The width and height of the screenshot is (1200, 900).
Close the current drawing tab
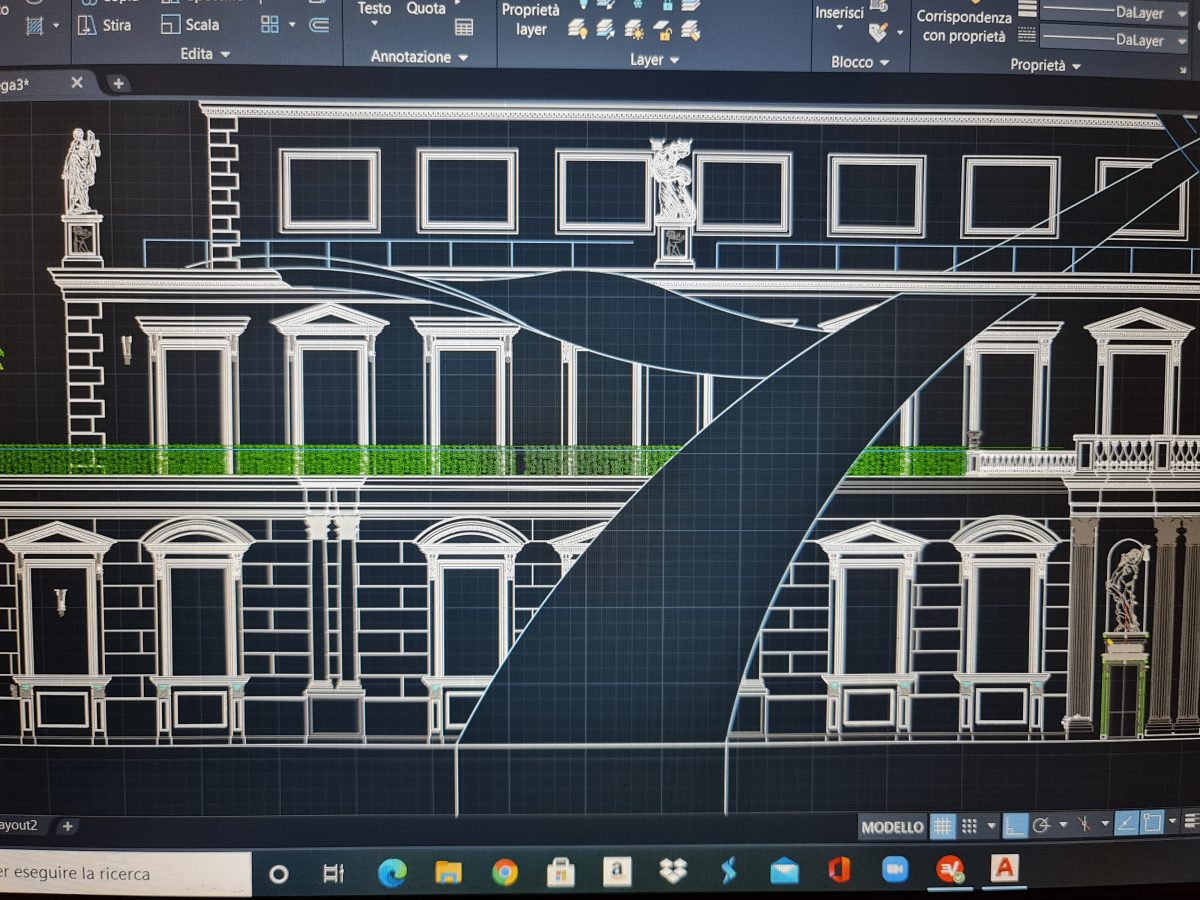[x=77, y=83]
